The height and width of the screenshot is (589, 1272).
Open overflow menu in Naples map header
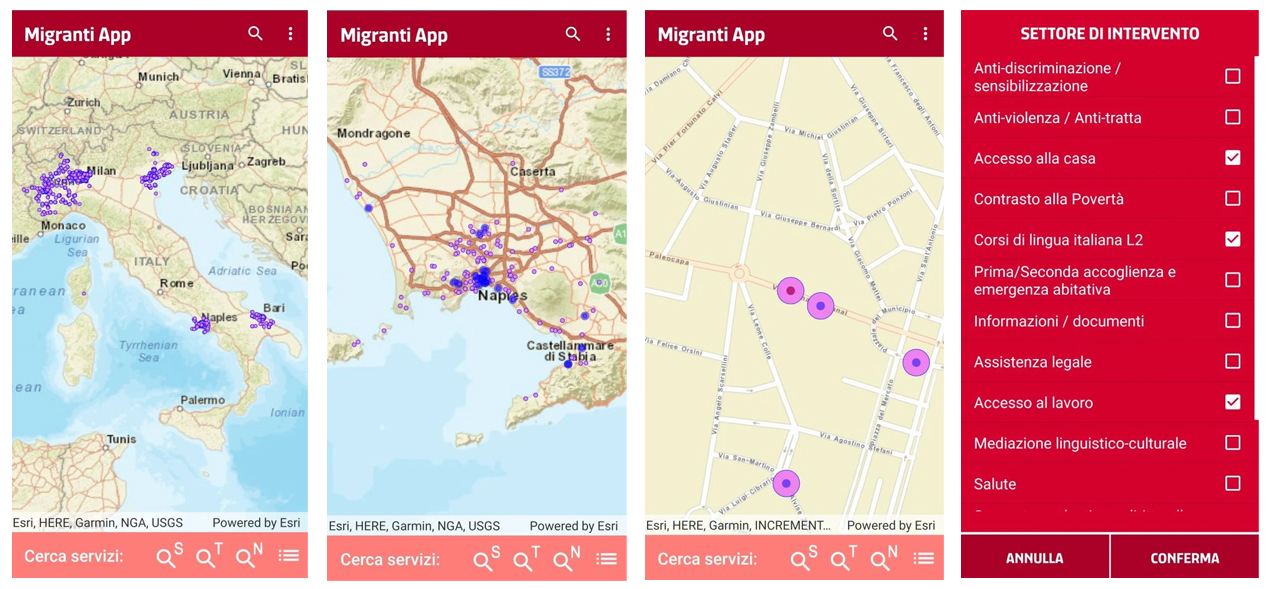(608, 34)
